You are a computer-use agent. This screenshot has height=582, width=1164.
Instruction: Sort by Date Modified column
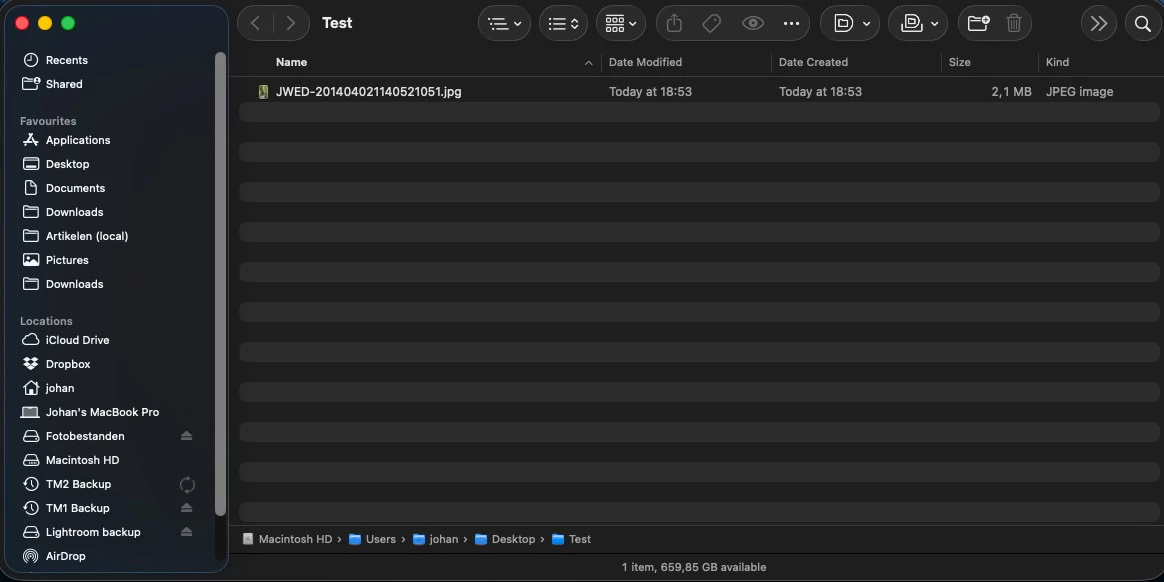point(645,62)
